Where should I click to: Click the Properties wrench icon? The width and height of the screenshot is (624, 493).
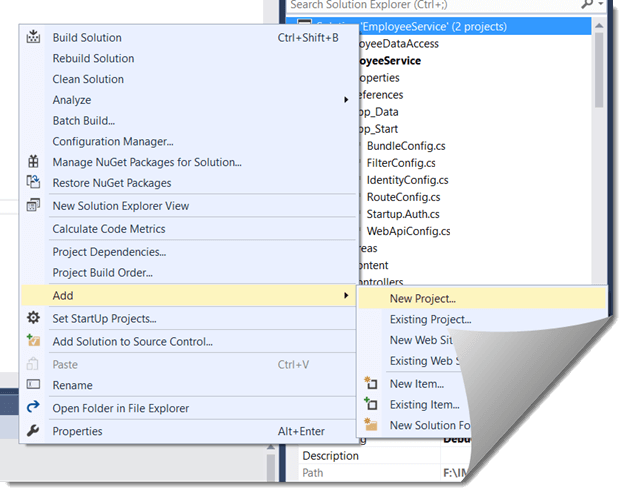click(33, 431)
